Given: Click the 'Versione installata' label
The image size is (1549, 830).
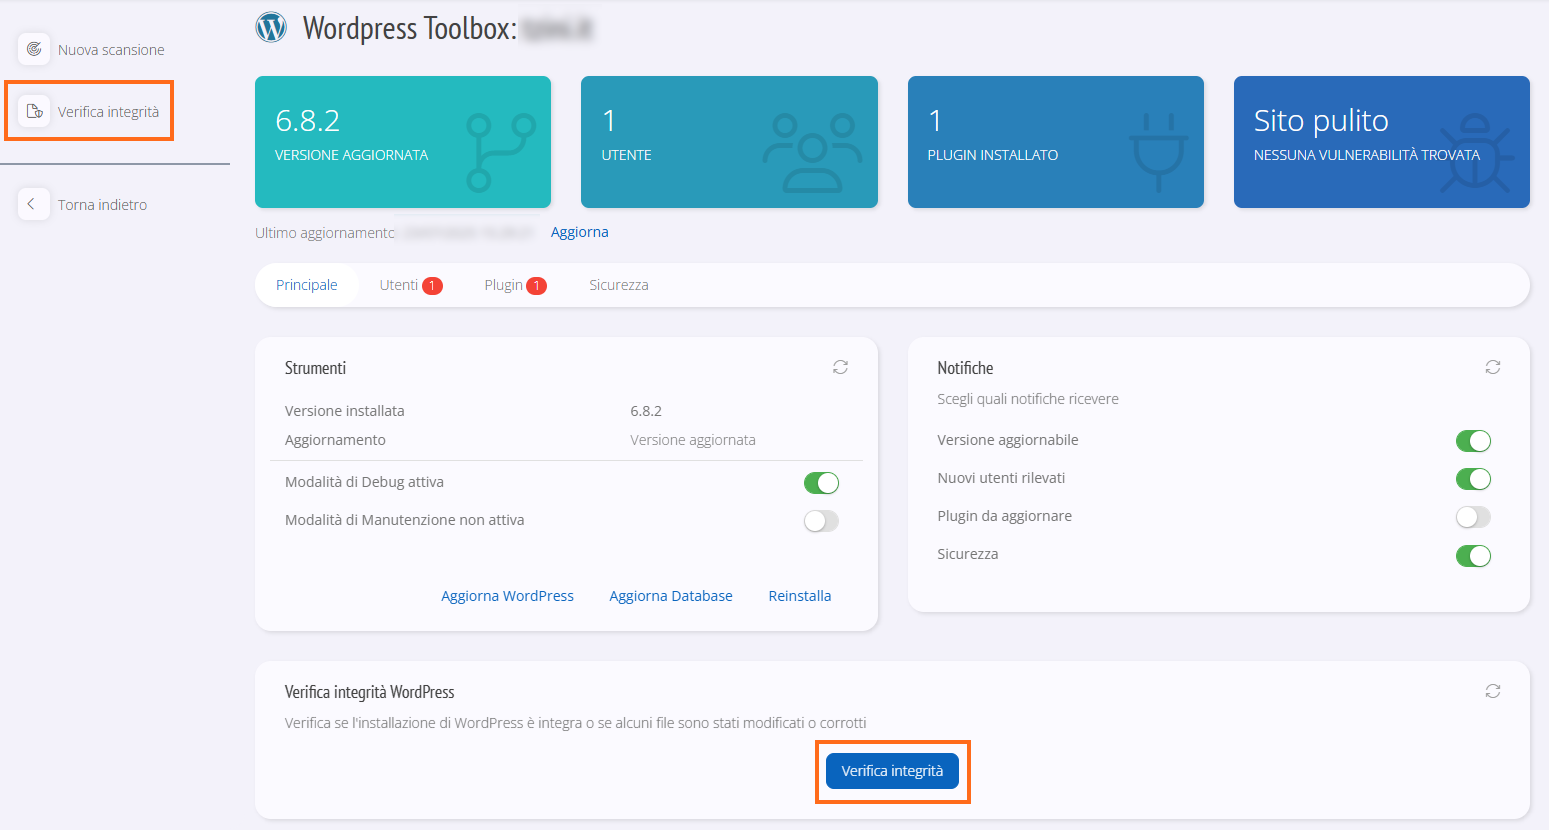Looking at the screenshot, I should point(345,411).
